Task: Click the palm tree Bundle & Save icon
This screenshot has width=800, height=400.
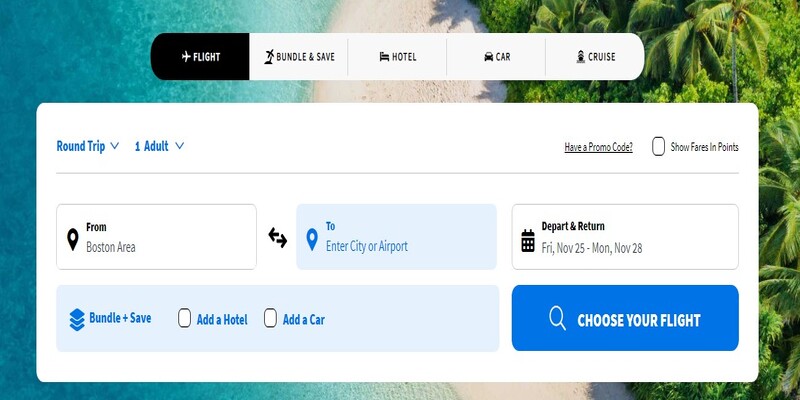Action: [x=269, y=57]
